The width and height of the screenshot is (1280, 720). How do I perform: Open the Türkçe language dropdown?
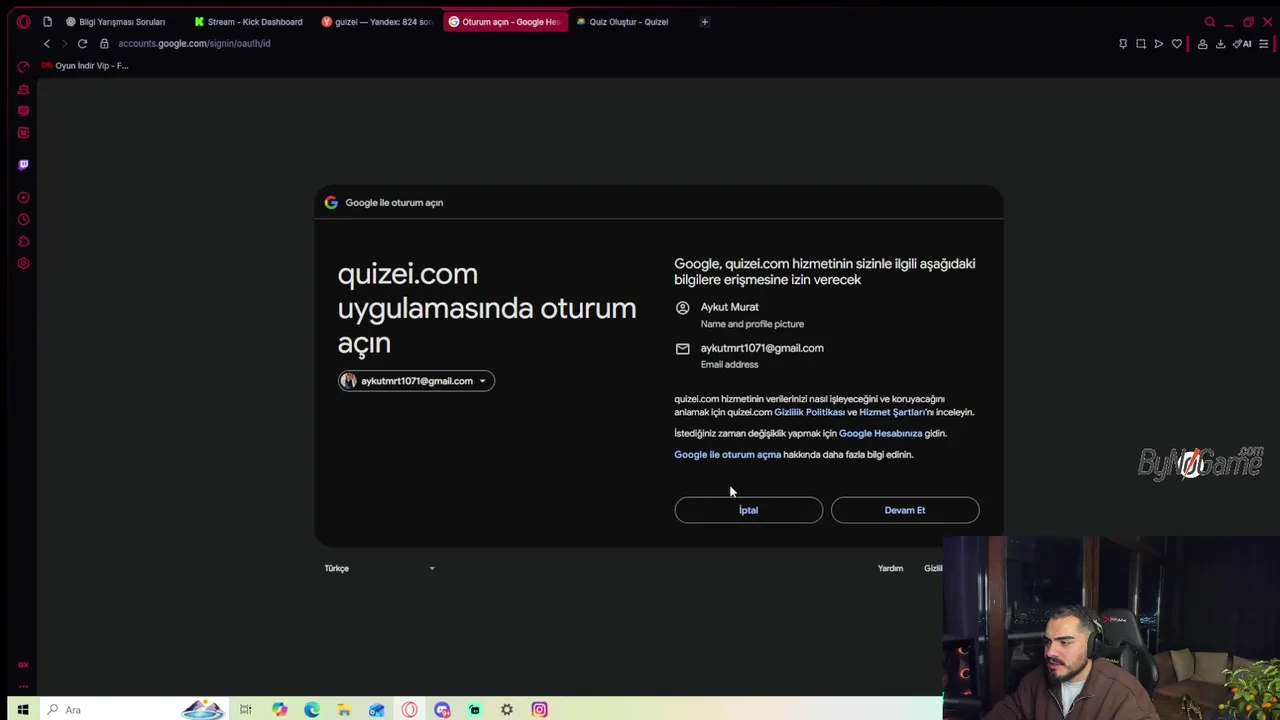(380, 568)
